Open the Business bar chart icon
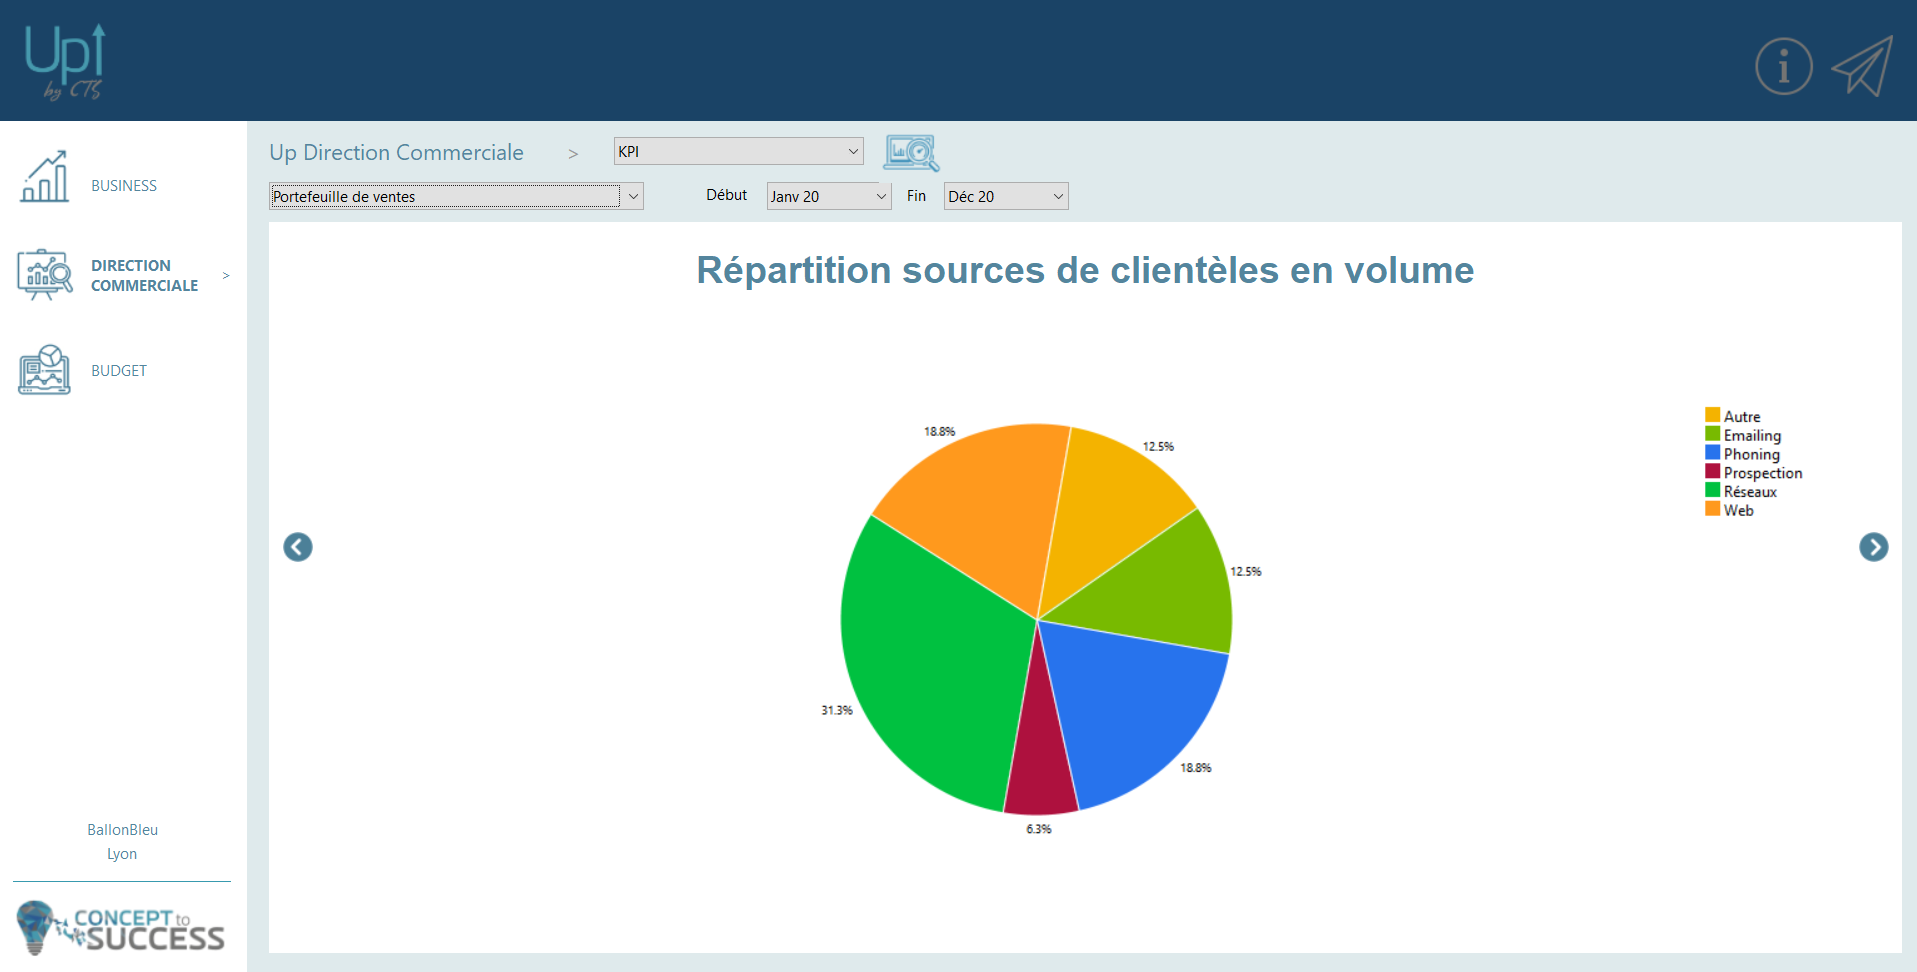Viewport: 1917px width, 972px height. pyautogui.click(x=45, y=177)
